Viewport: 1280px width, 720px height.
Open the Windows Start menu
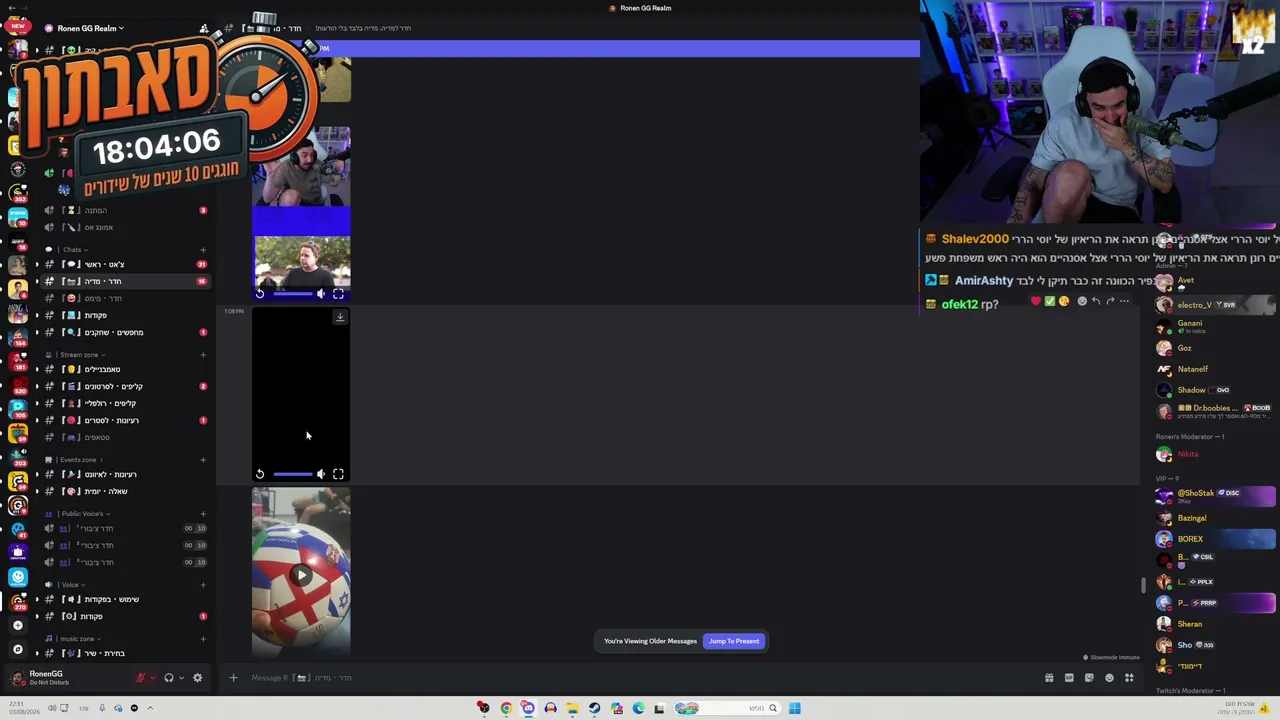tap(794, 708)
